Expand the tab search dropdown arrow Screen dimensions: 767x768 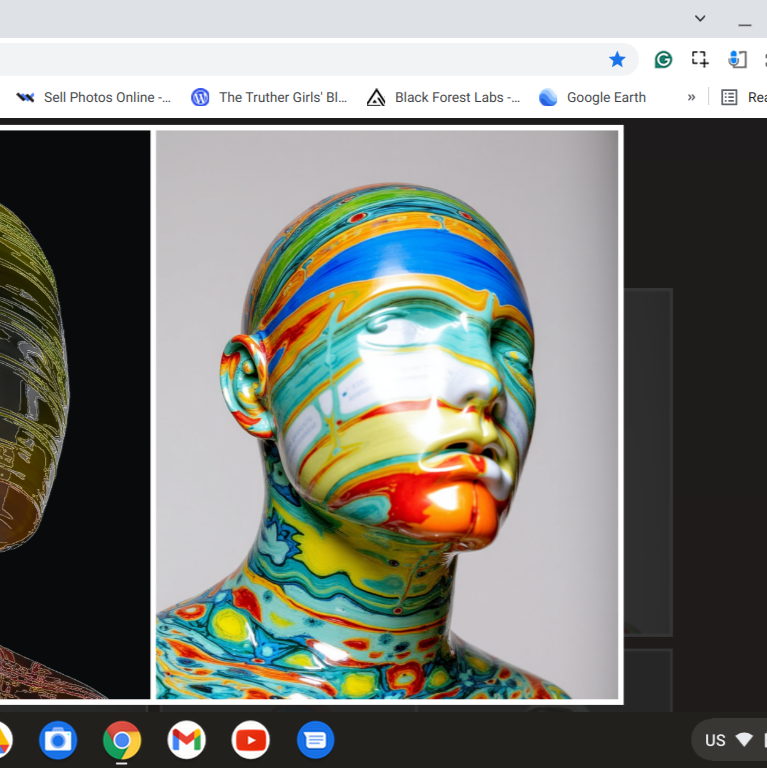pyautogui.click(x=700, y=18)
